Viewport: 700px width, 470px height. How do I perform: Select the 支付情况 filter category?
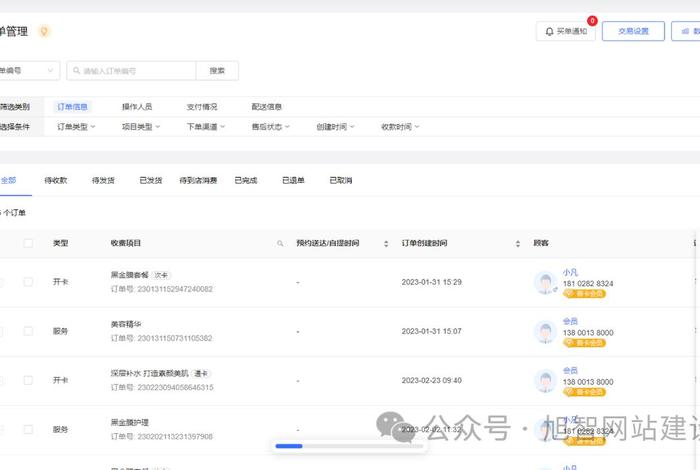[x=202, y=107]
